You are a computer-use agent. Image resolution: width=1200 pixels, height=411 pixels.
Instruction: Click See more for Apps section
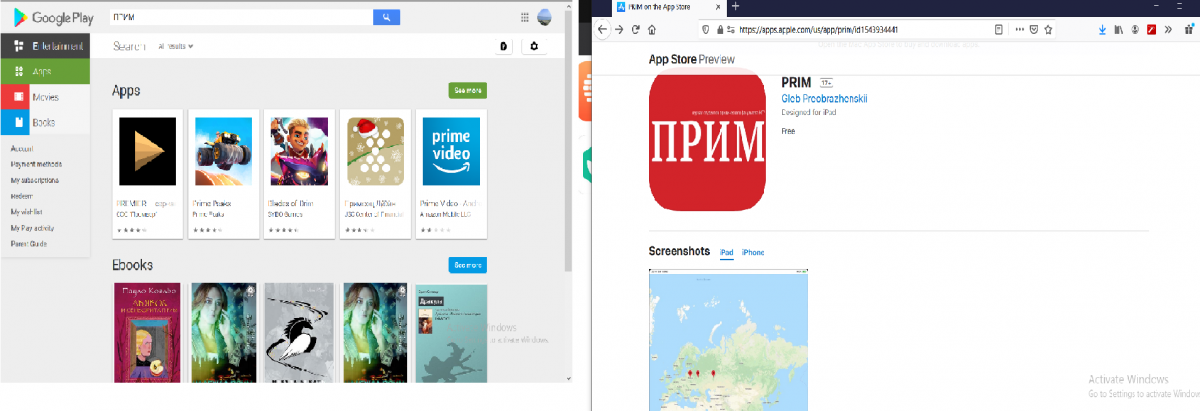(x=467, y=90)
